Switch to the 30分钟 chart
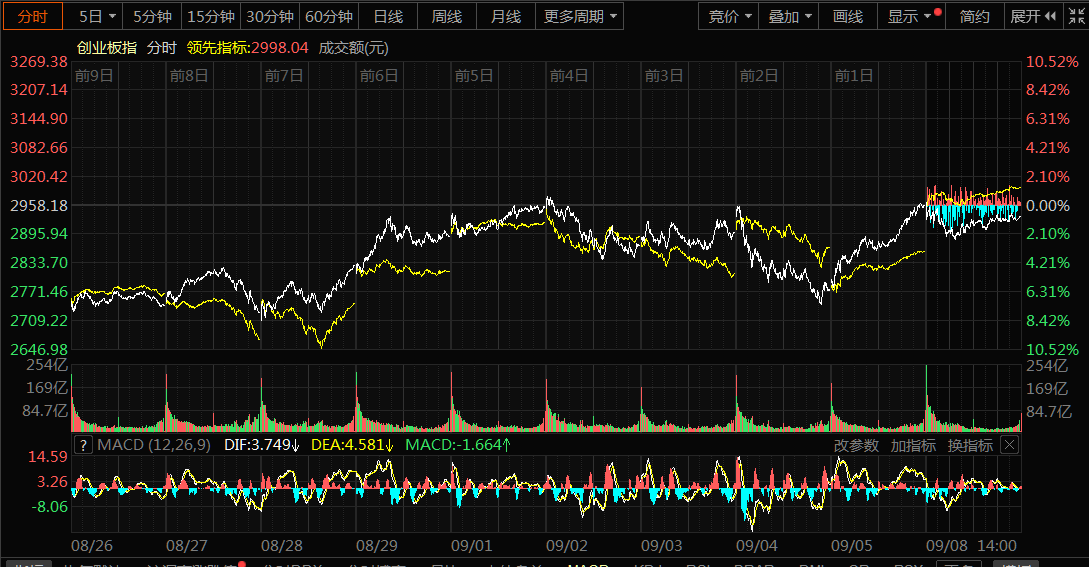The width and height of the screenshot is (1089, 567). [x=270, y=16]
